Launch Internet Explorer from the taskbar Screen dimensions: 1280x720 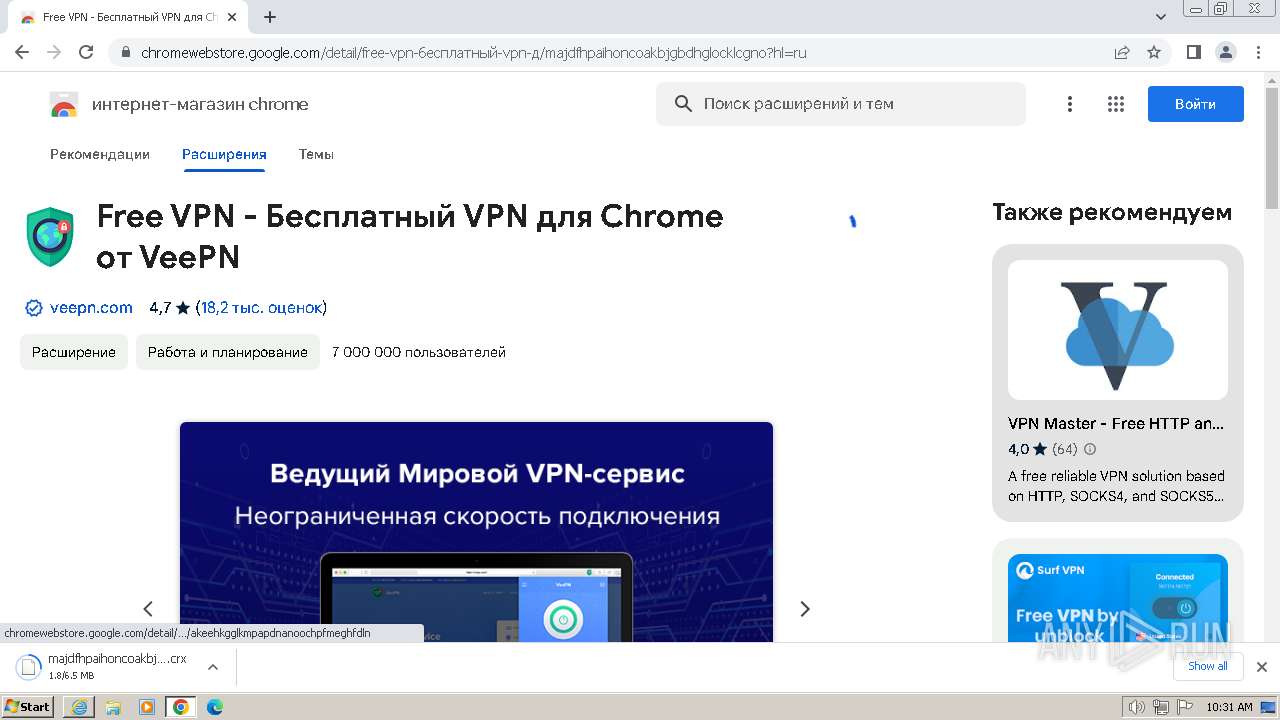tap(79, 707)
